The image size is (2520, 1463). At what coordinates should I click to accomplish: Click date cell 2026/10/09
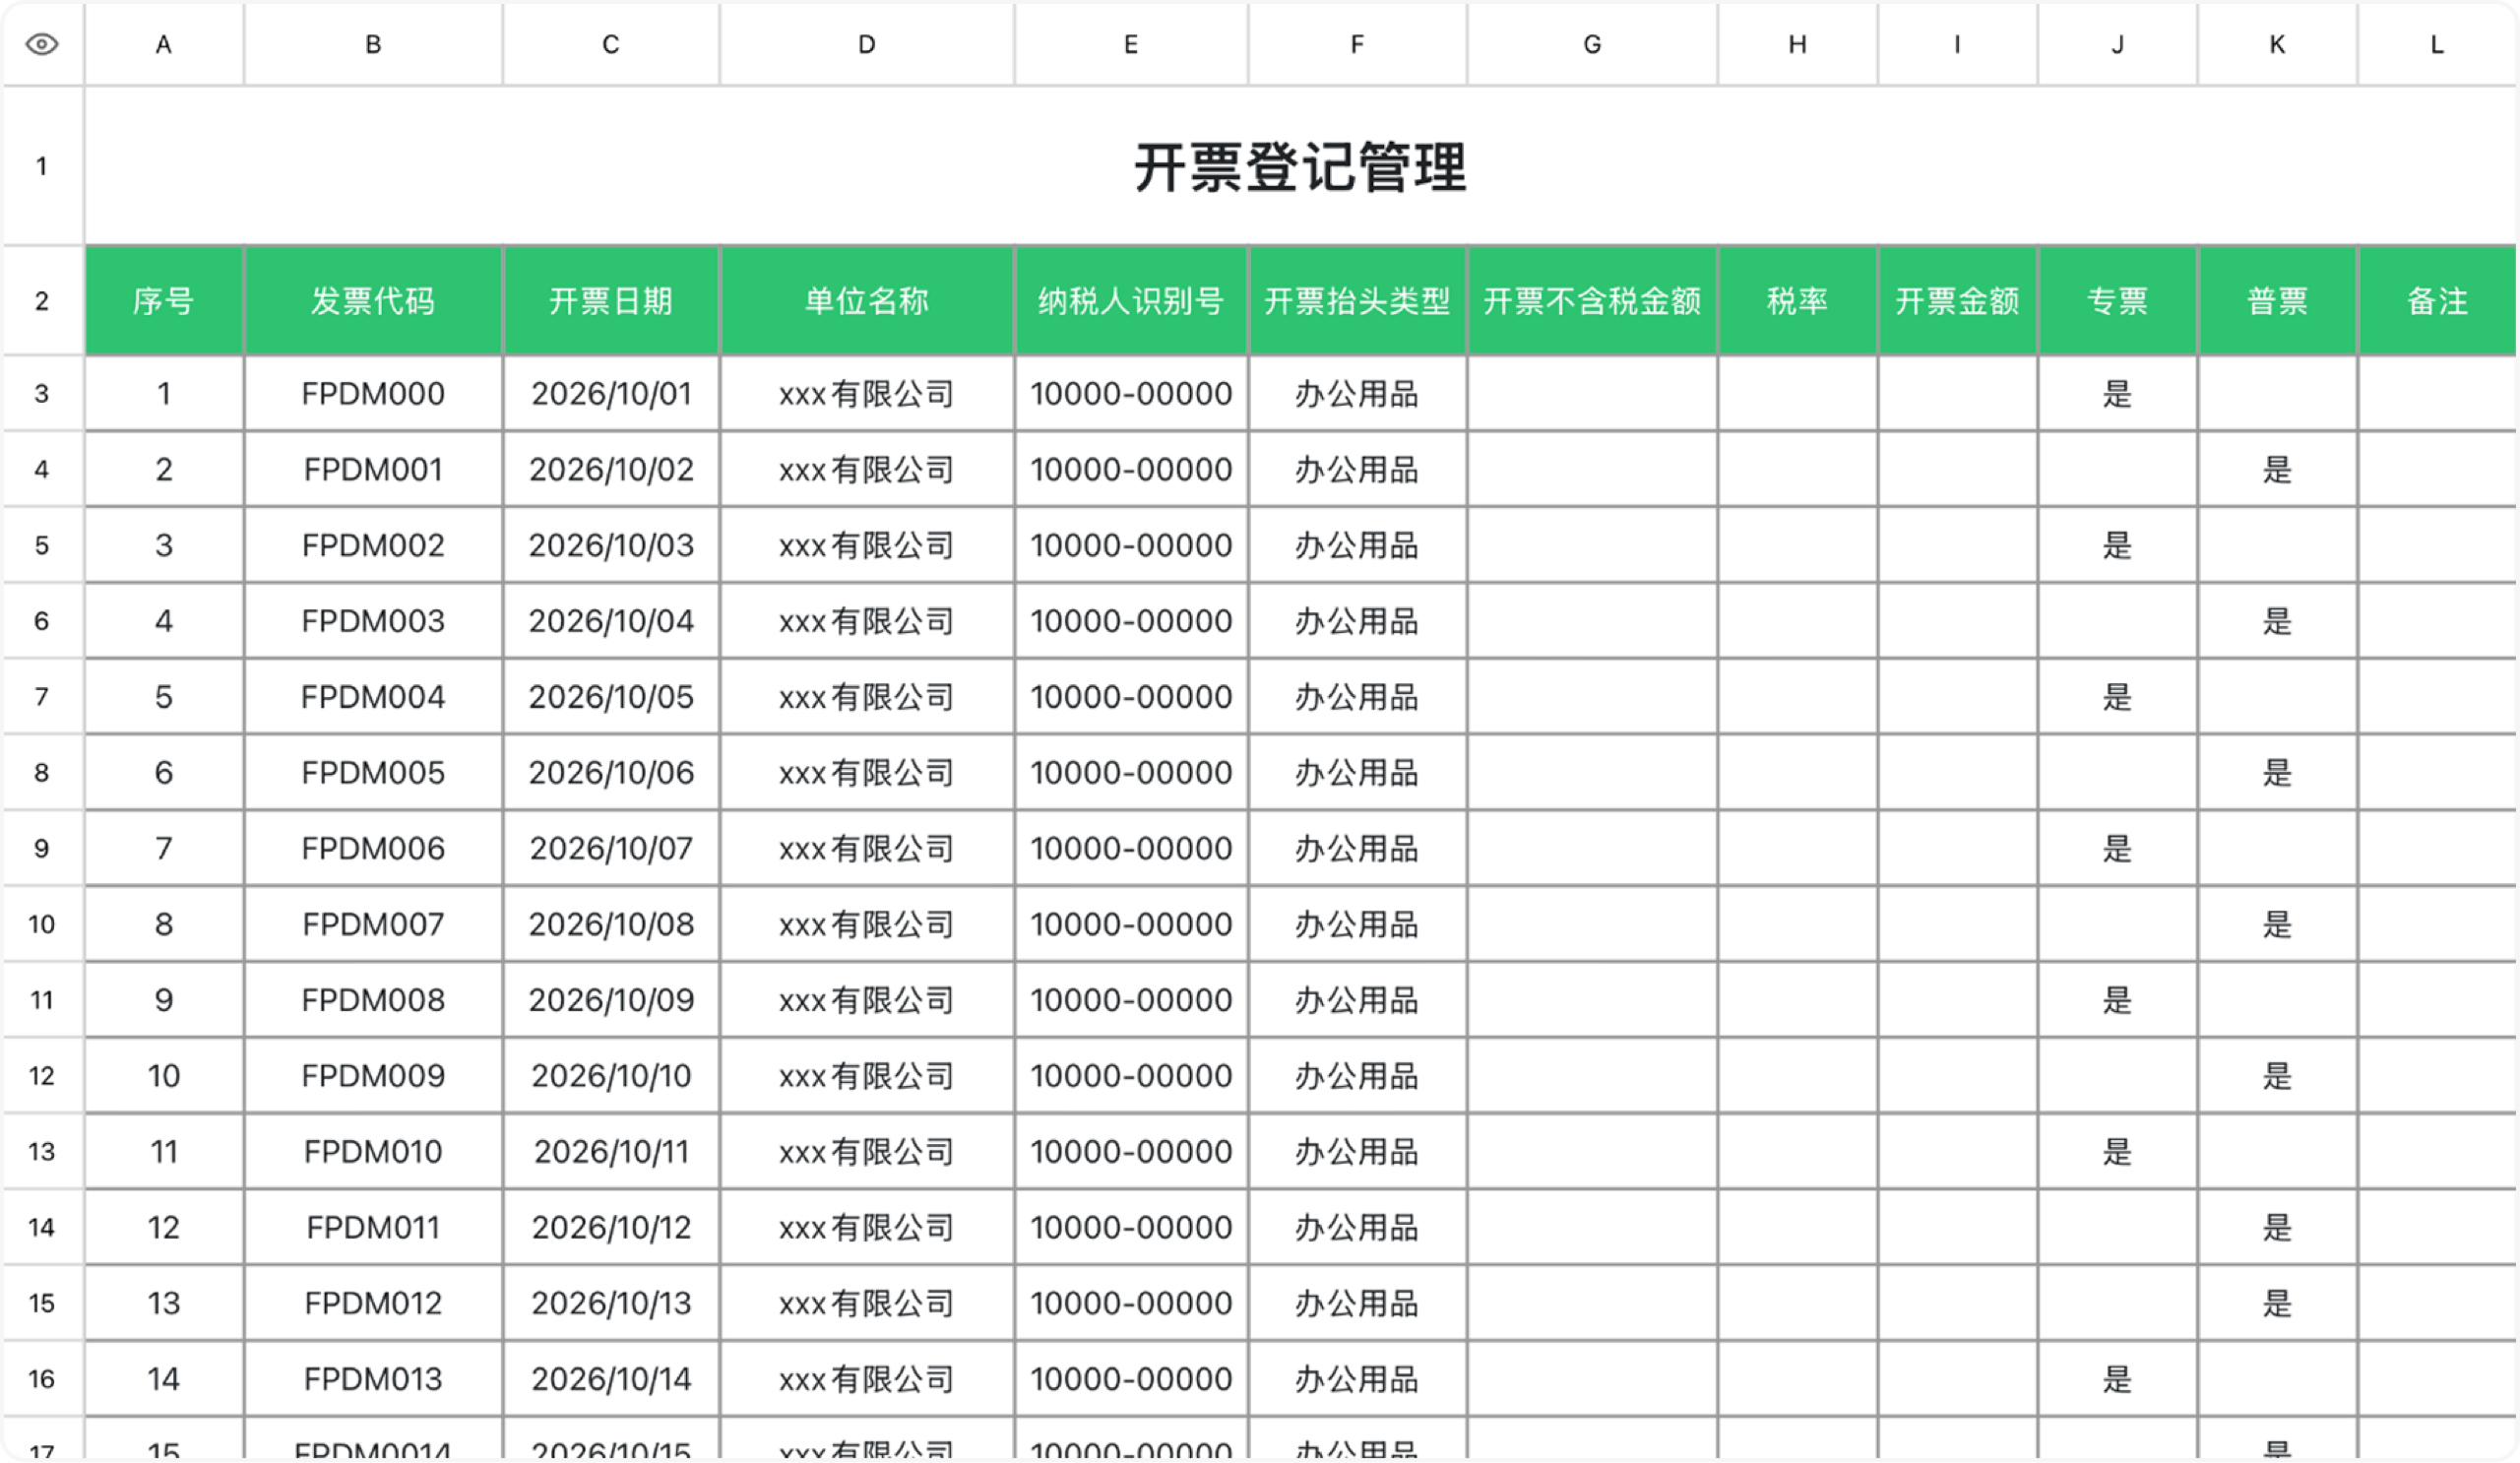(611, 1000)
